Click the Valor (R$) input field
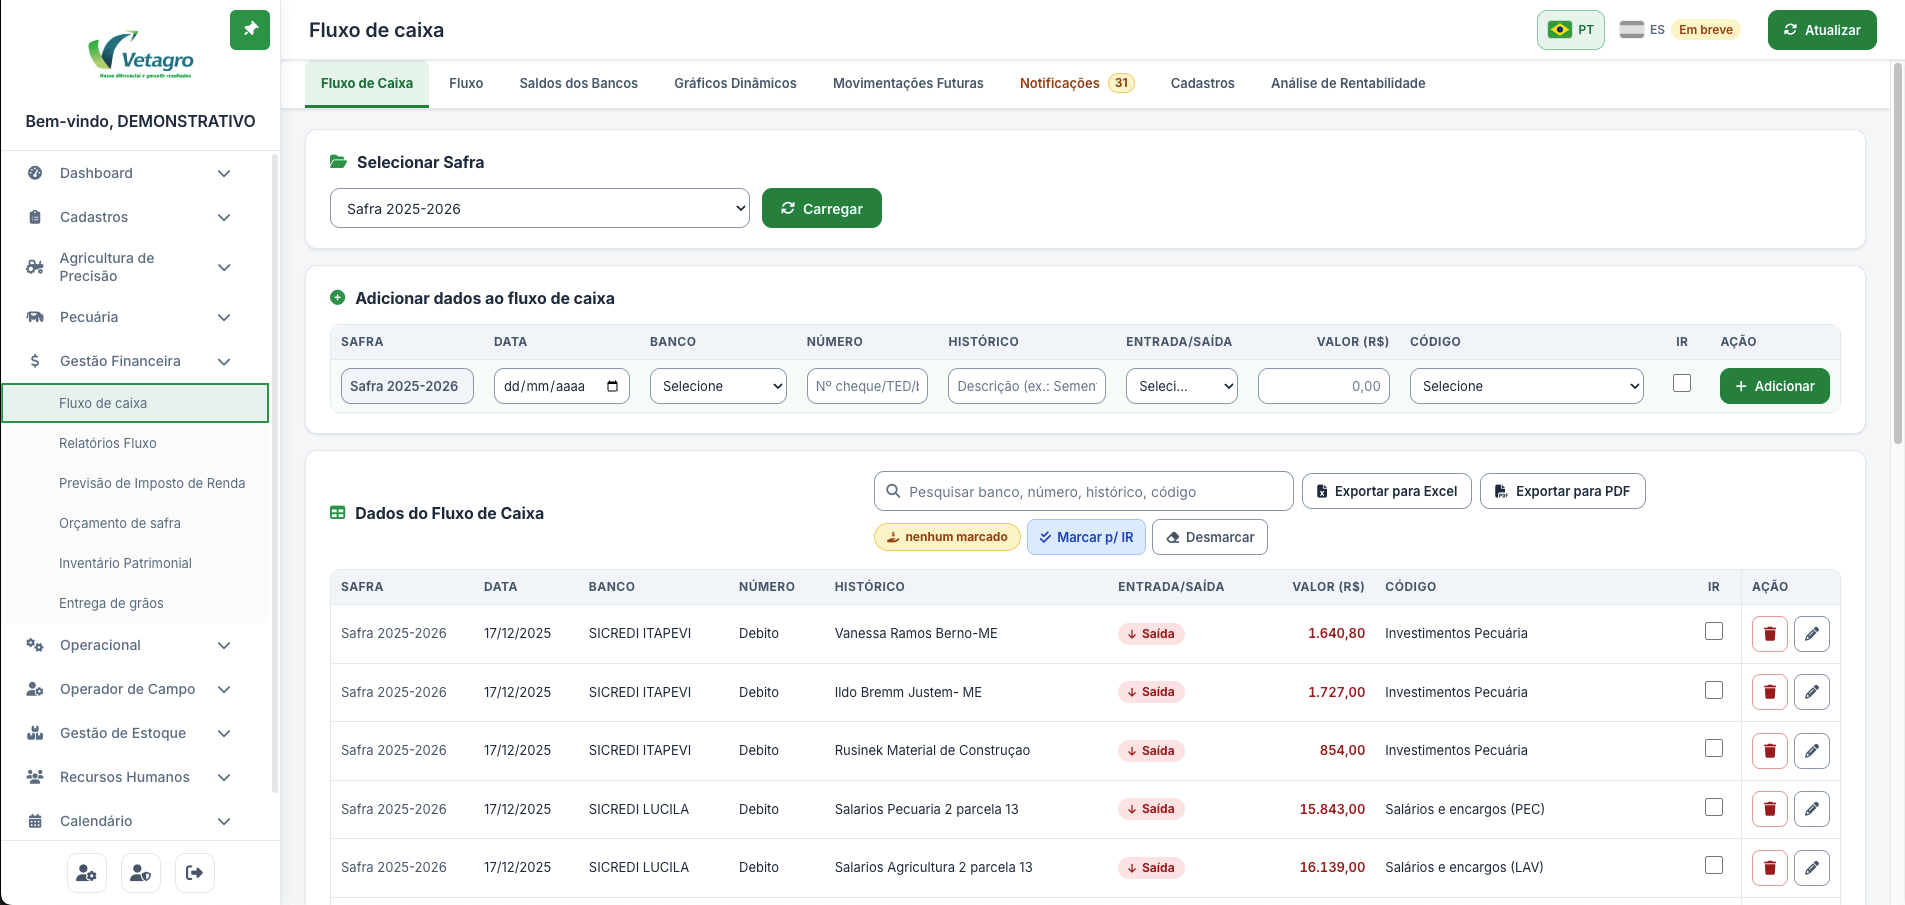This screenshot has height=905, width=1905. point(1324,386)
